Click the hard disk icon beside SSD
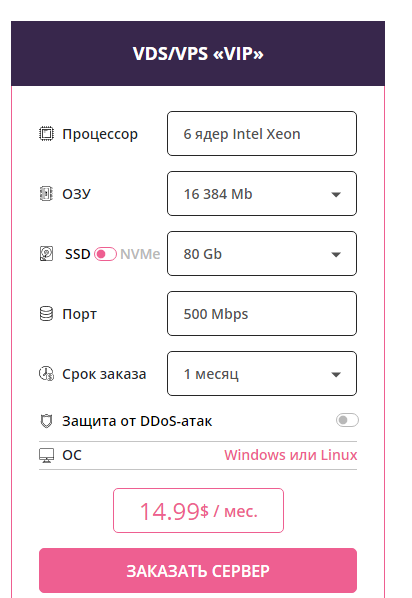 46,254
